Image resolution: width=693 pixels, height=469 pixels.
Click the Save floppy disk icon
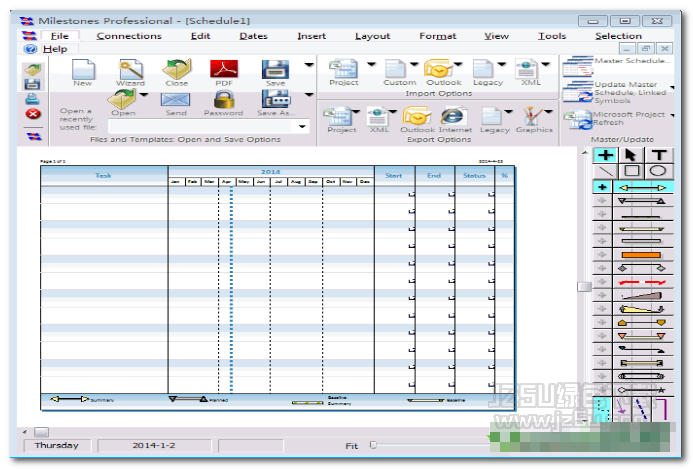[275, 69]
